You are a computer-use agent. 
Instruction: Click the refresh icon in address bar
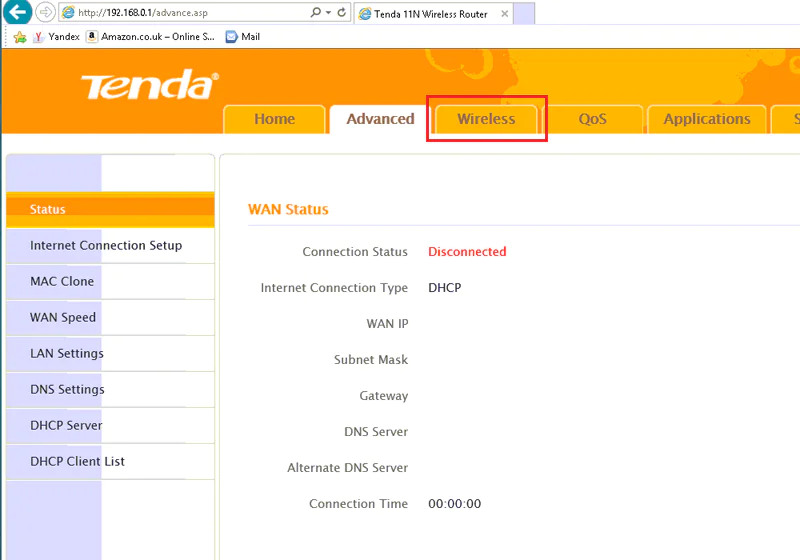tap(342, 13)
